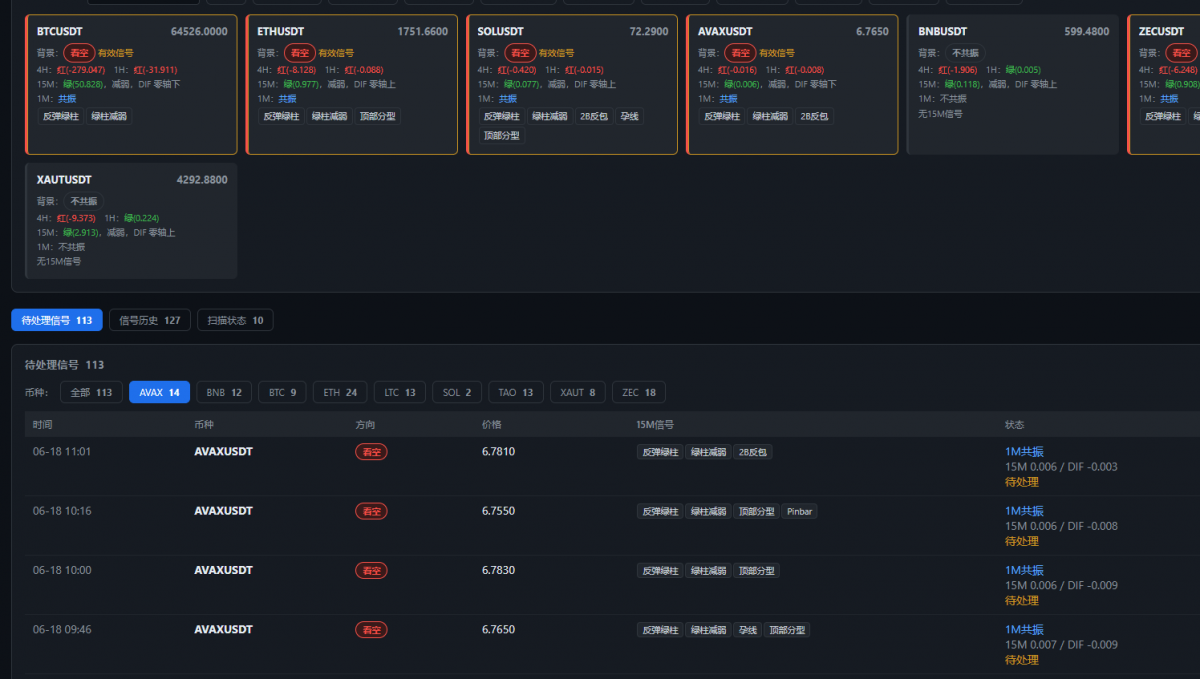Filter signals by BTC 9
Screen dimensions: 1200x679
(x=282, y=392)
